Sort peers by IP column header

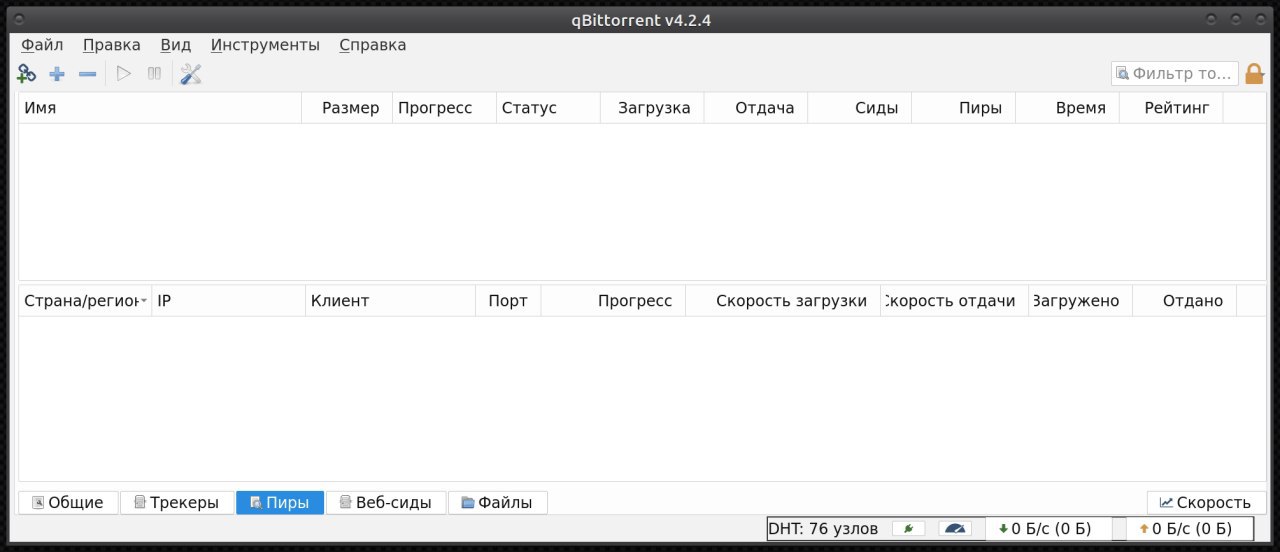pyautogui.click(x=229, y=301)
